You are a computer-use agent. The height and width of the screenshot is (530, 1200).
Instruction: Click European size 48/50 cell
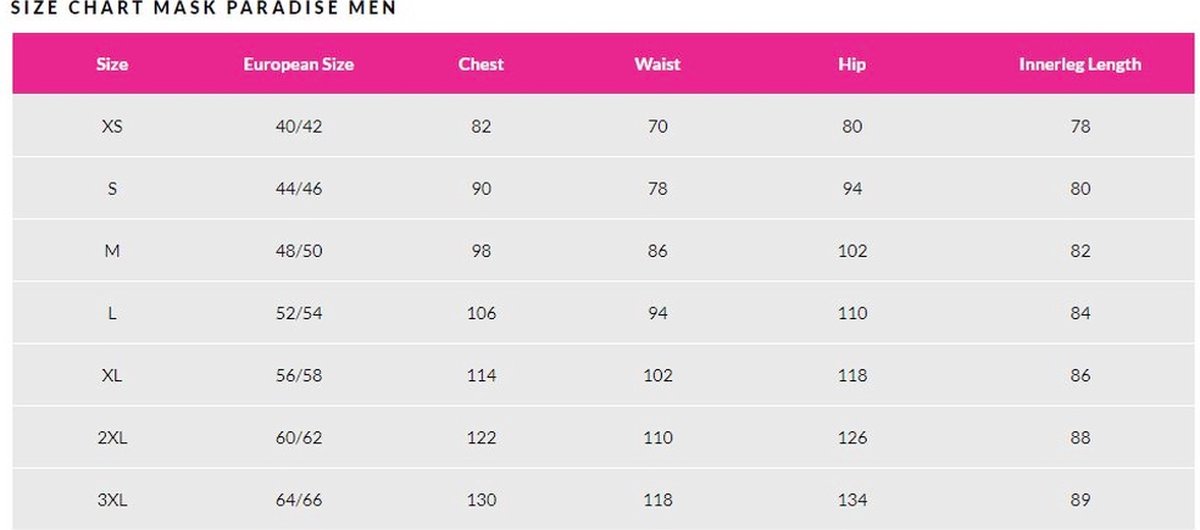click(x=298, y=251)
